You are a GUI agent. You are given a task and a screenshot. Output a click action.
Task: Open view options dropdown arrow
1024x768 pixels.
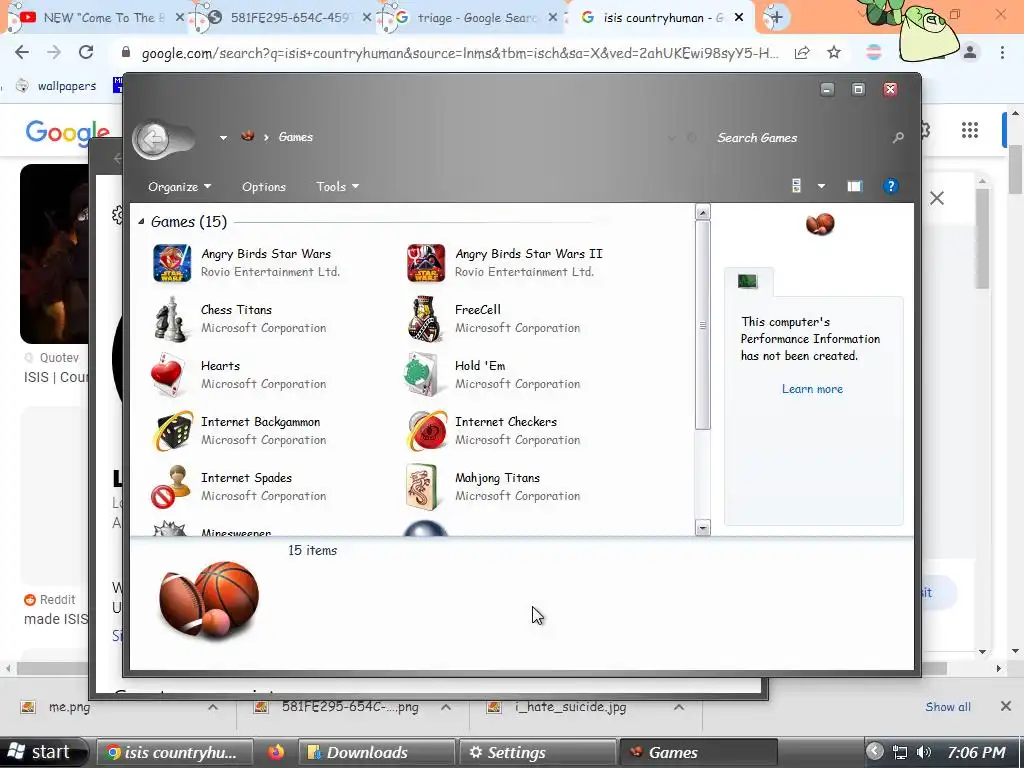point(822,187)
